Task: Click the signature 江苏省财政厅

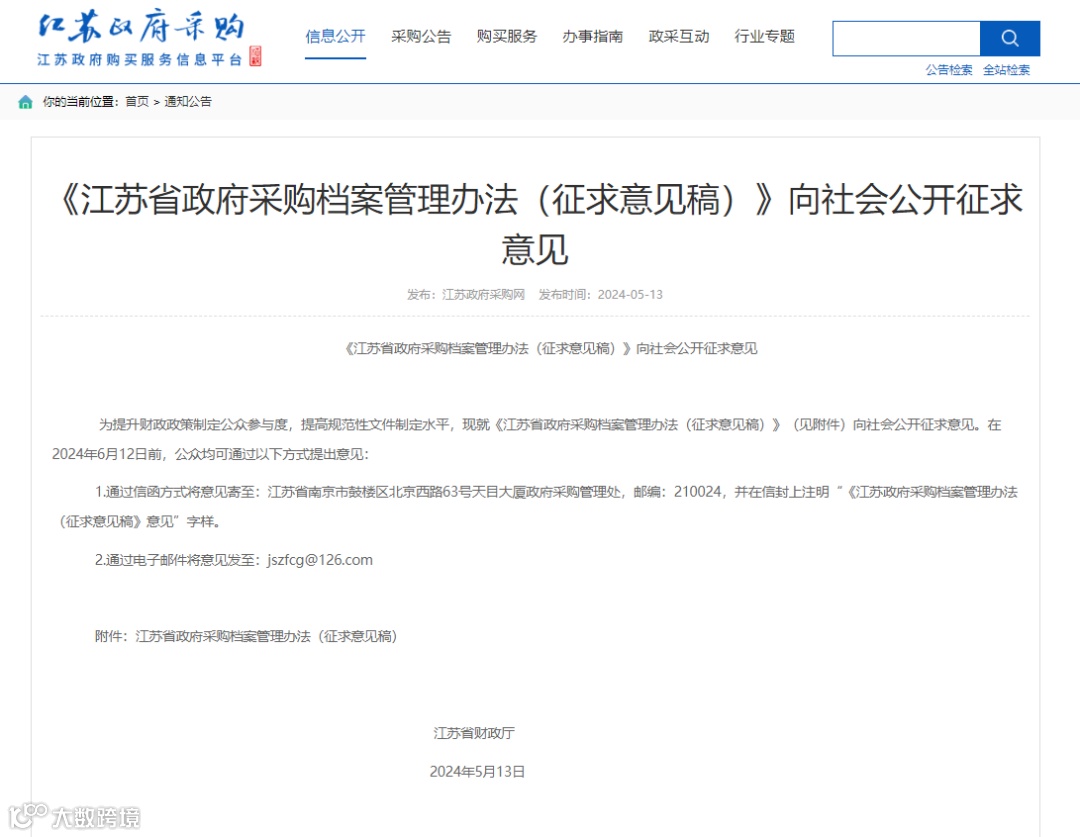Action: coord(474,733)
